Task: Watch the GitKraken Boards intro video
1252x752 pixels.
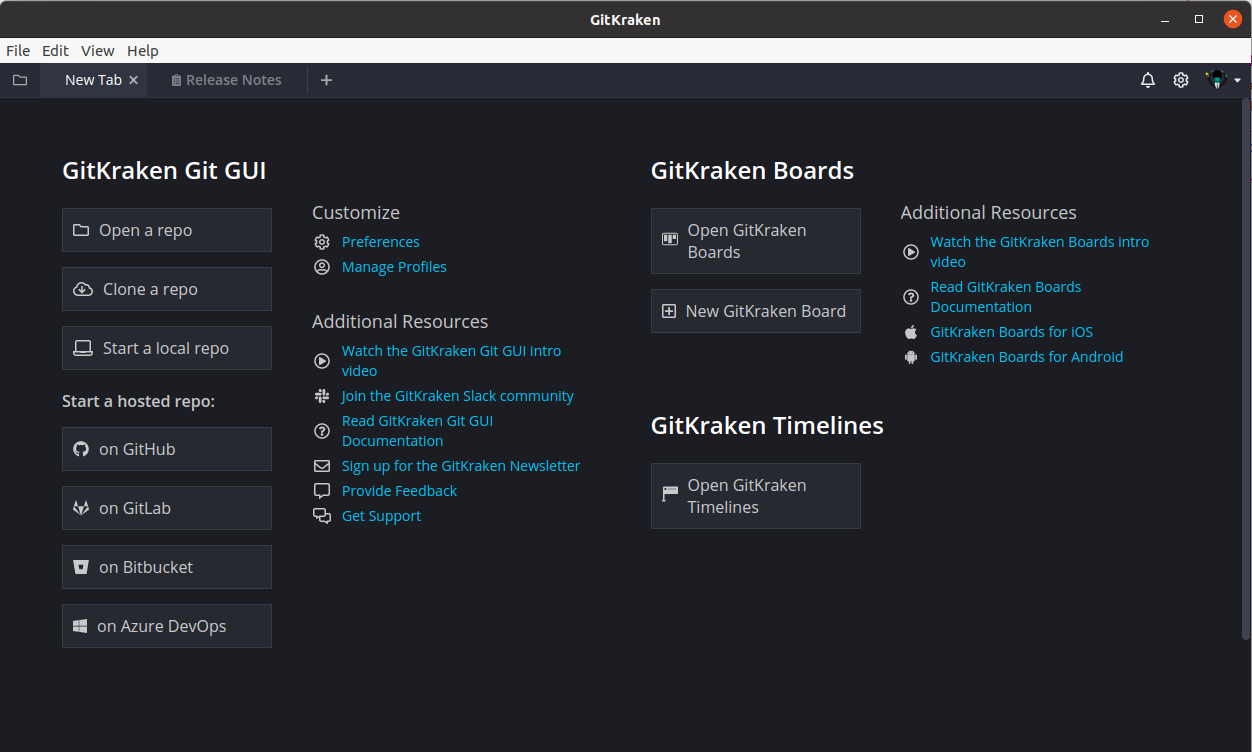Action: (x=1040, y=252)
